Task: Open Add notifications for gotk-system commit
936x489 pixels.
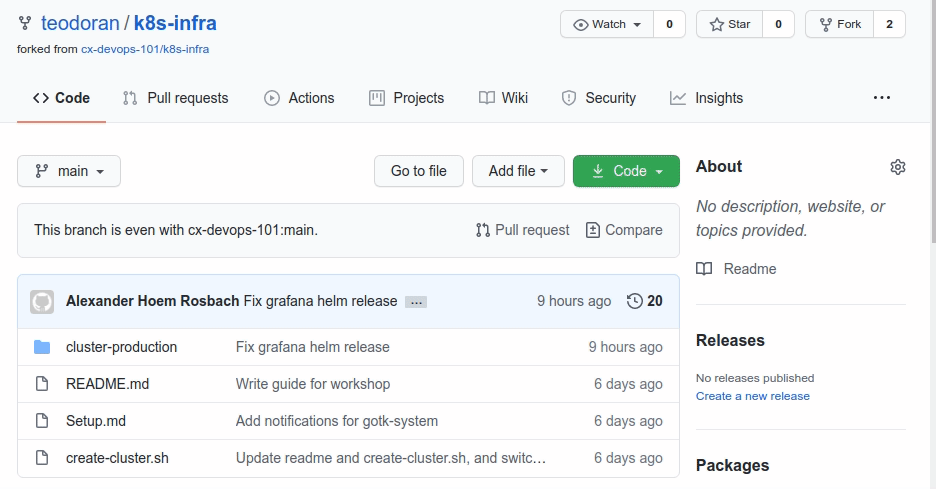Action: [337, 421]
